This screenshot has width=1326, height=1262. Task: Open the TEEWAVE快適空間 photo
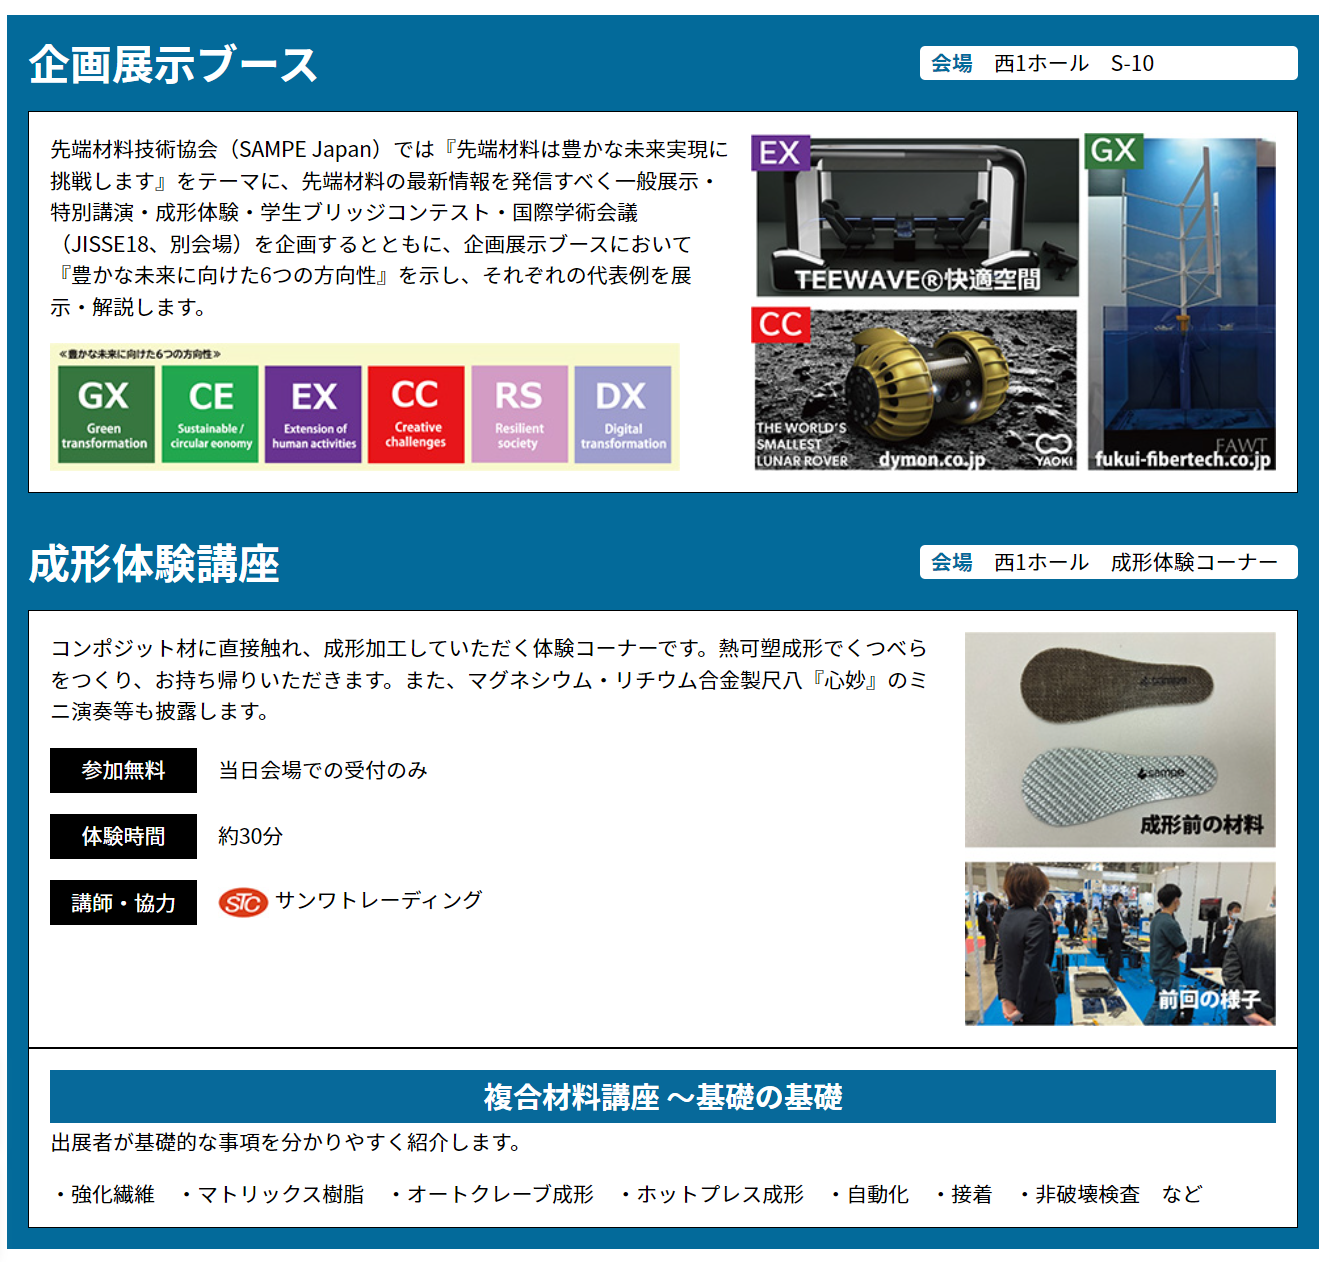point(916,216)
